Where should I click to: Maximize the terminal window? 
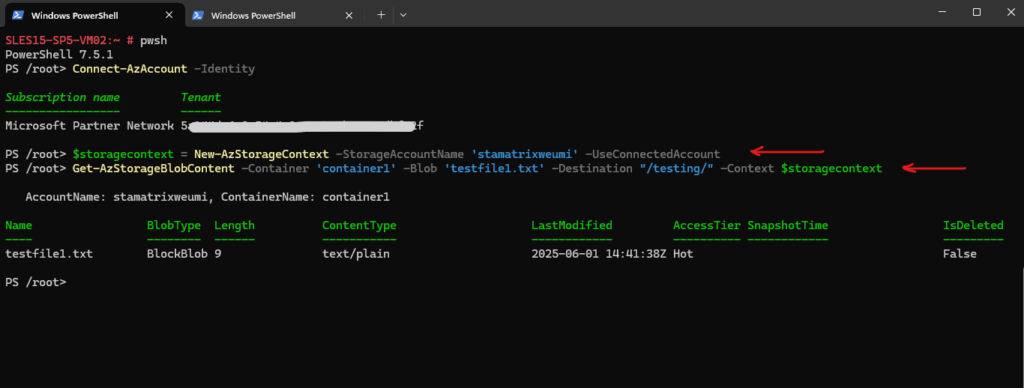[x=976, y=12]
